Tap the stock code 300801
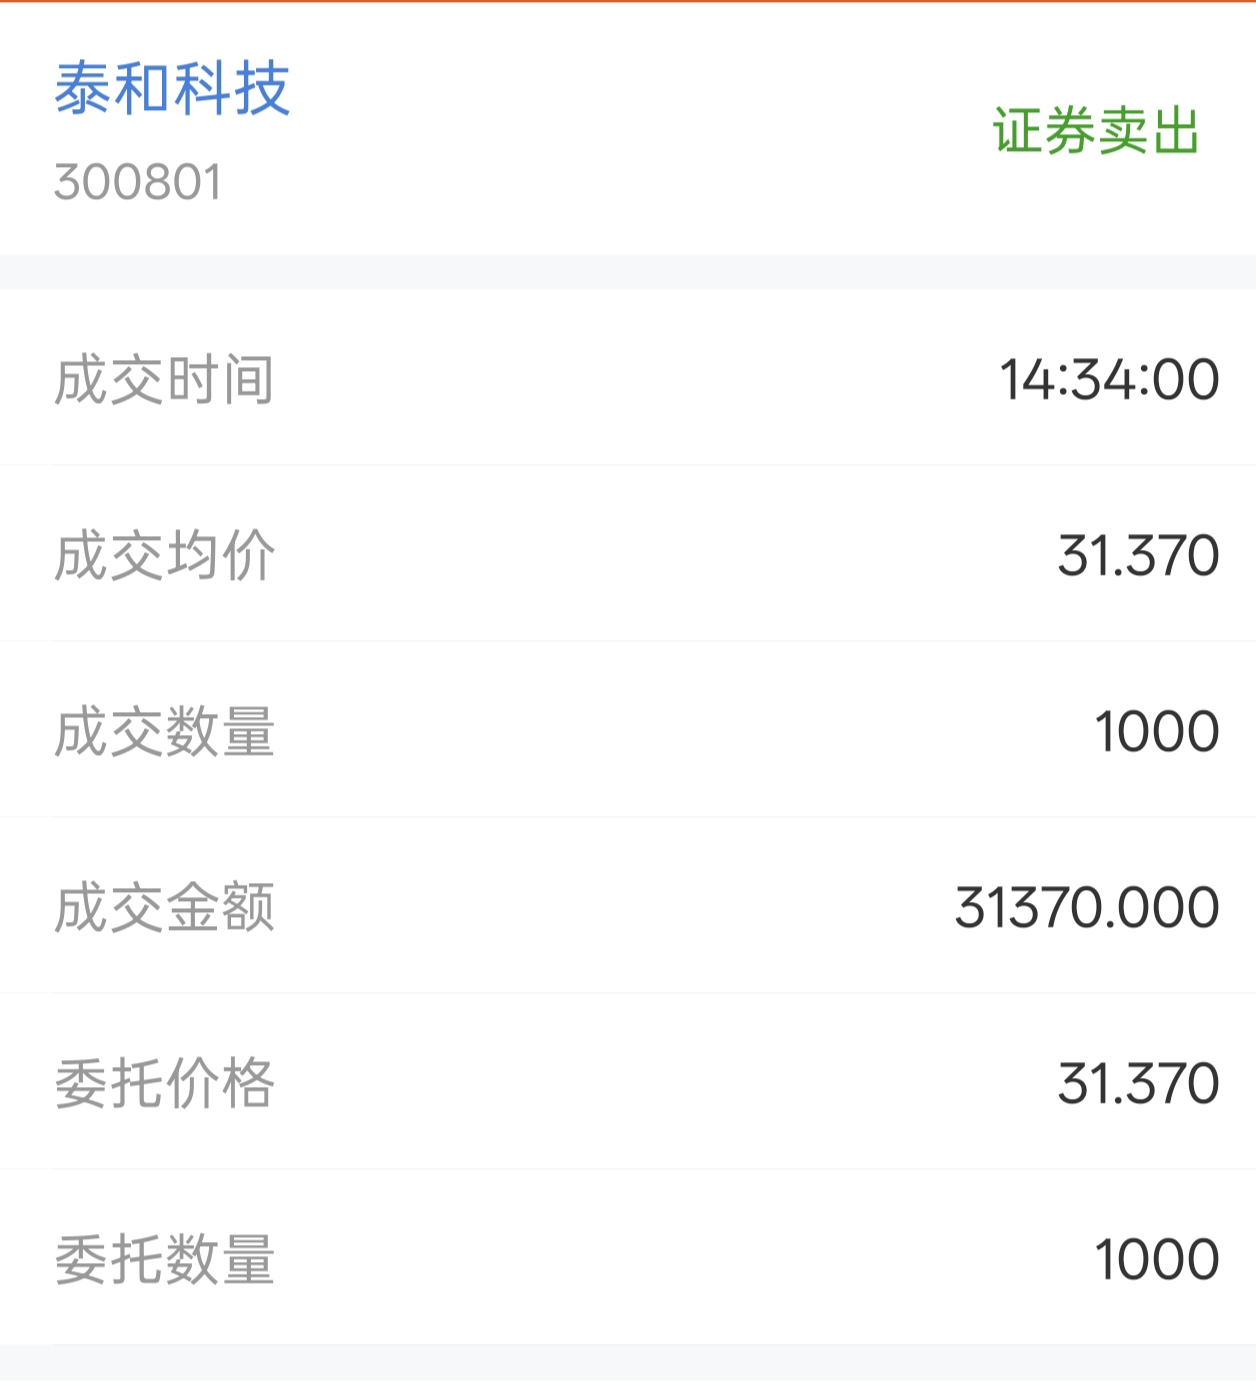Viewport: 1256px width, 1388px height. [138, 182]
